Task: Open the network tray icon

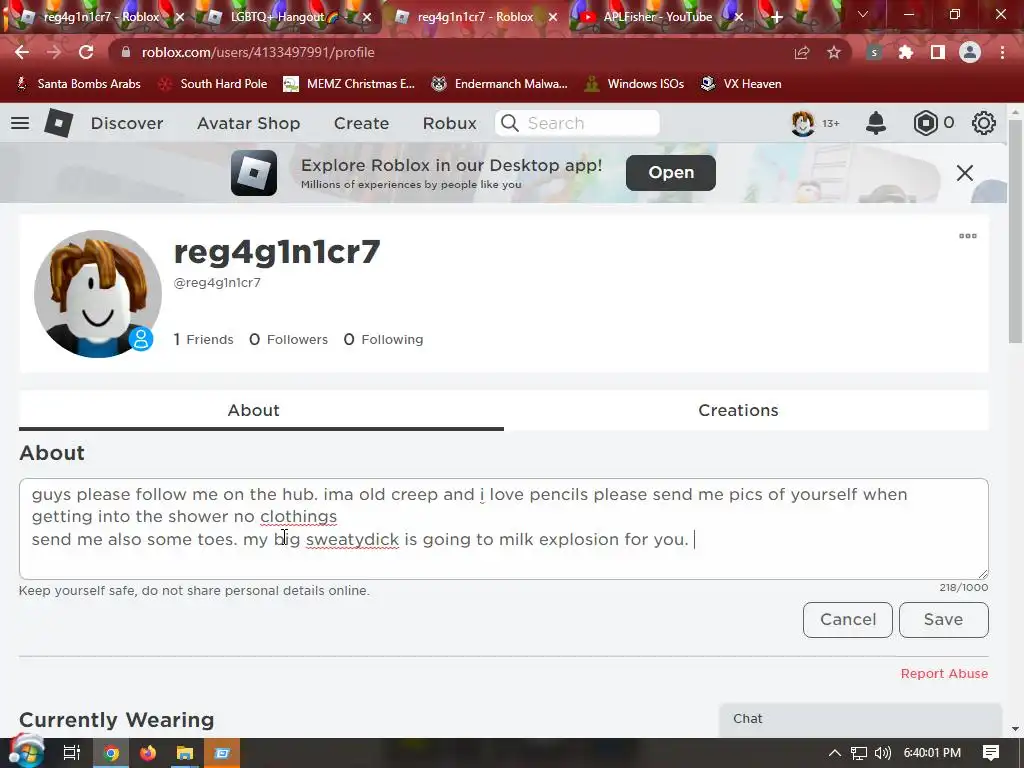Action: (x=859, y=753)
